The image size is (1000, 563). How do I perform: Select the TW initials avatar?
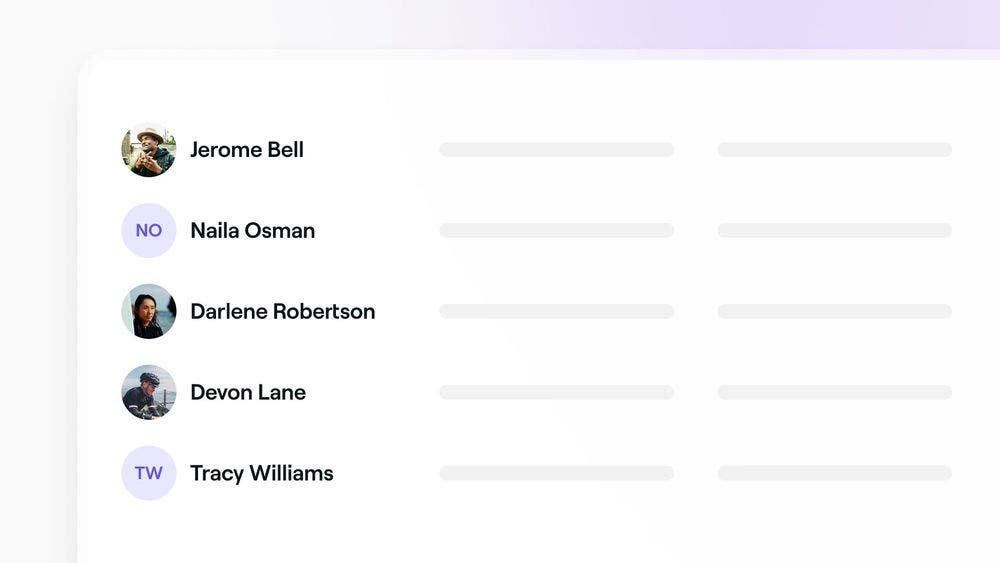click(x=148, y=473)
